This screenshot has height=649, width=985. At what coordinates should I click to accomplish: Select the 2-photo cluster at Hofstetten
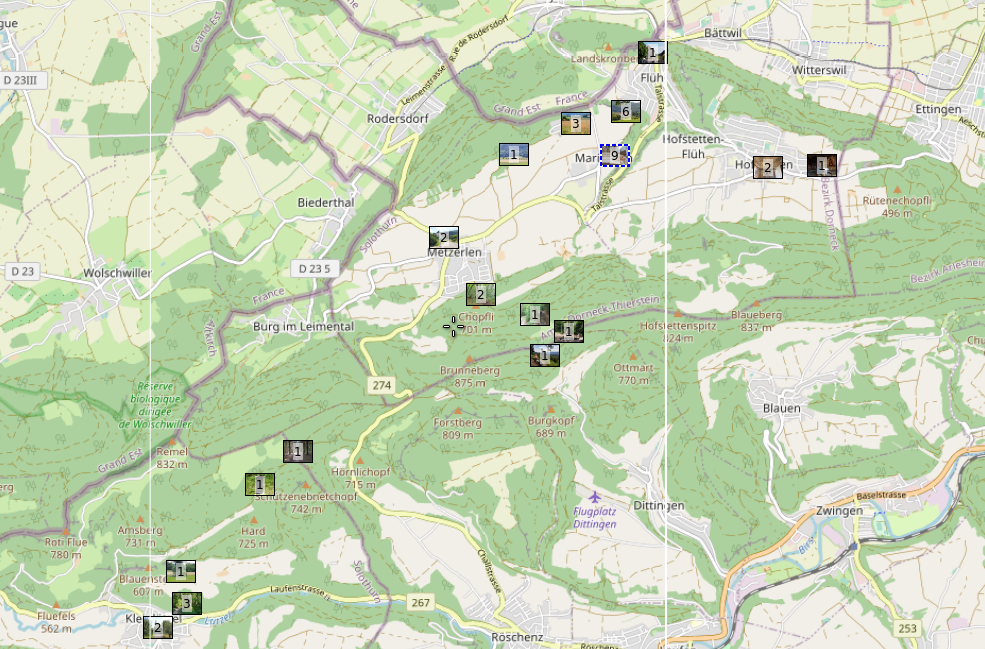[767, 167]
